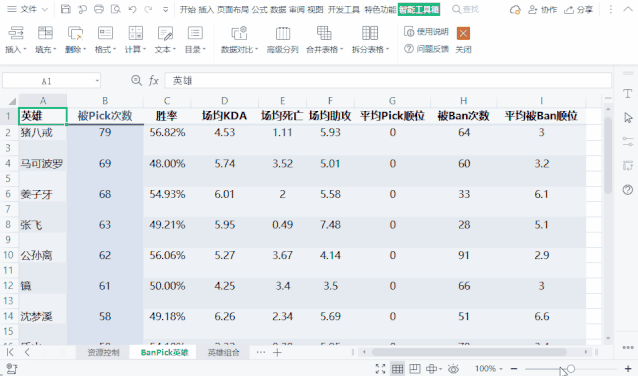Open the 拆分表格 split tables tool
This screenshot has width=638, height=376.
pos(370,40)
